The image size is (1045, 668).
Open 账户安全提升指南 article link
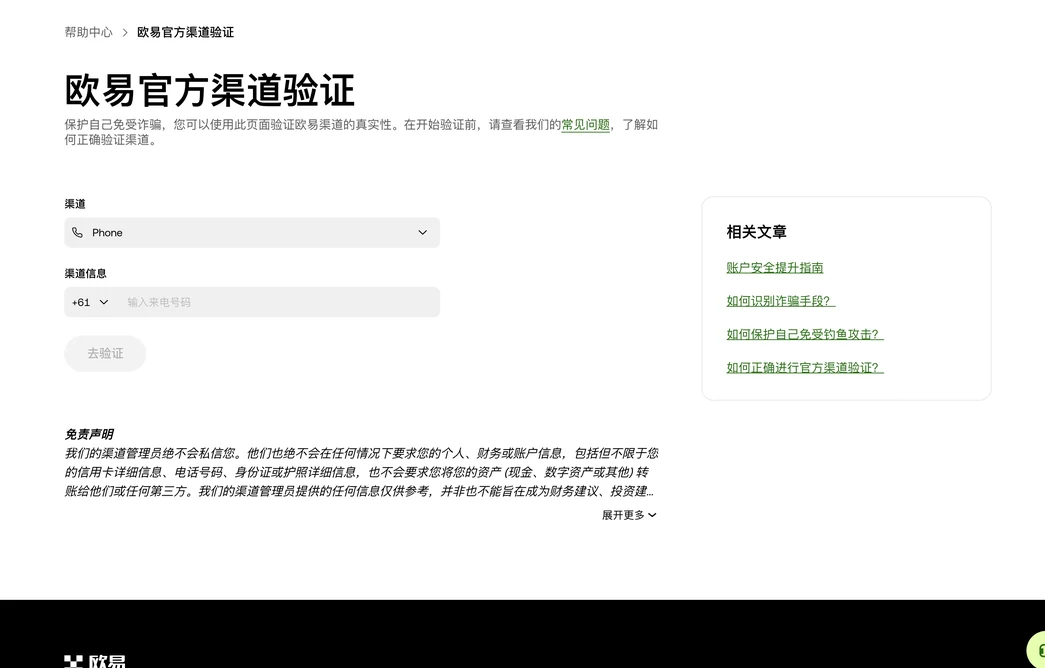(774, 267)
